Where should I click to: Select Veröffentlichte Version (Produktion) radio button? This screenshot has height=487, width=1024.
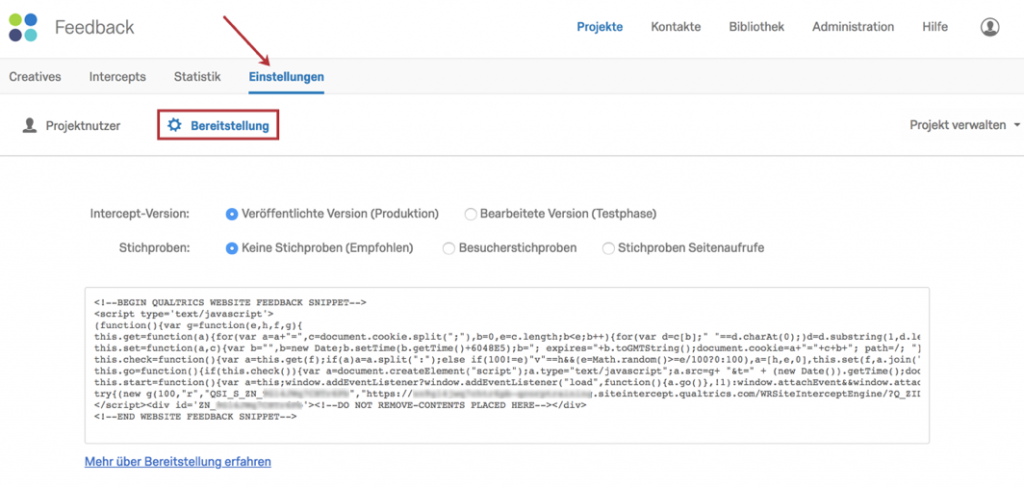coord(231,213)
